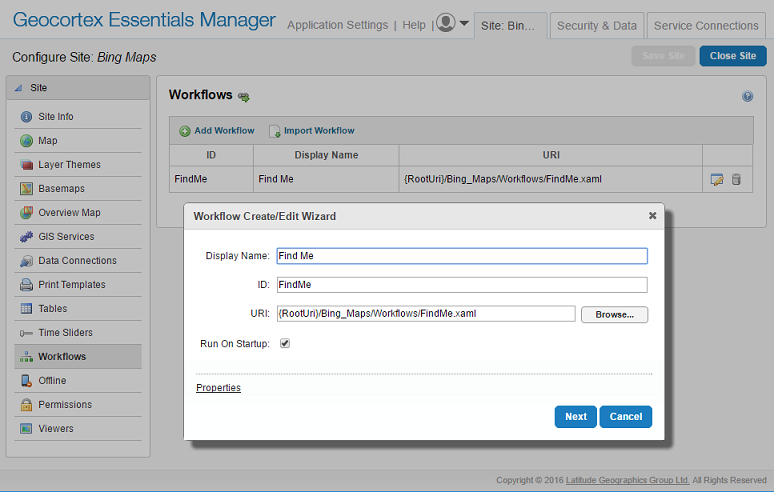Click Add Workflow text link
The width and height of the screenshot is (774, 492).
(225, 131)
